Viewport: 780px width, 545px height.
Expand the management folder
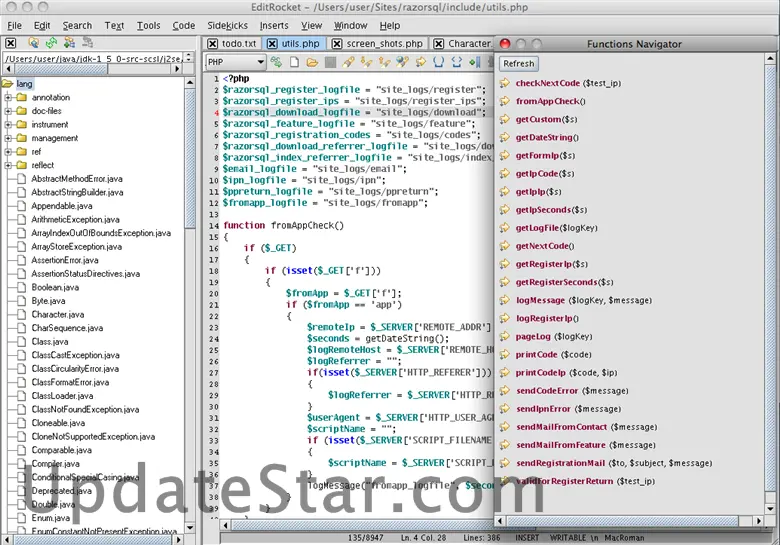(x=8, y=138)
